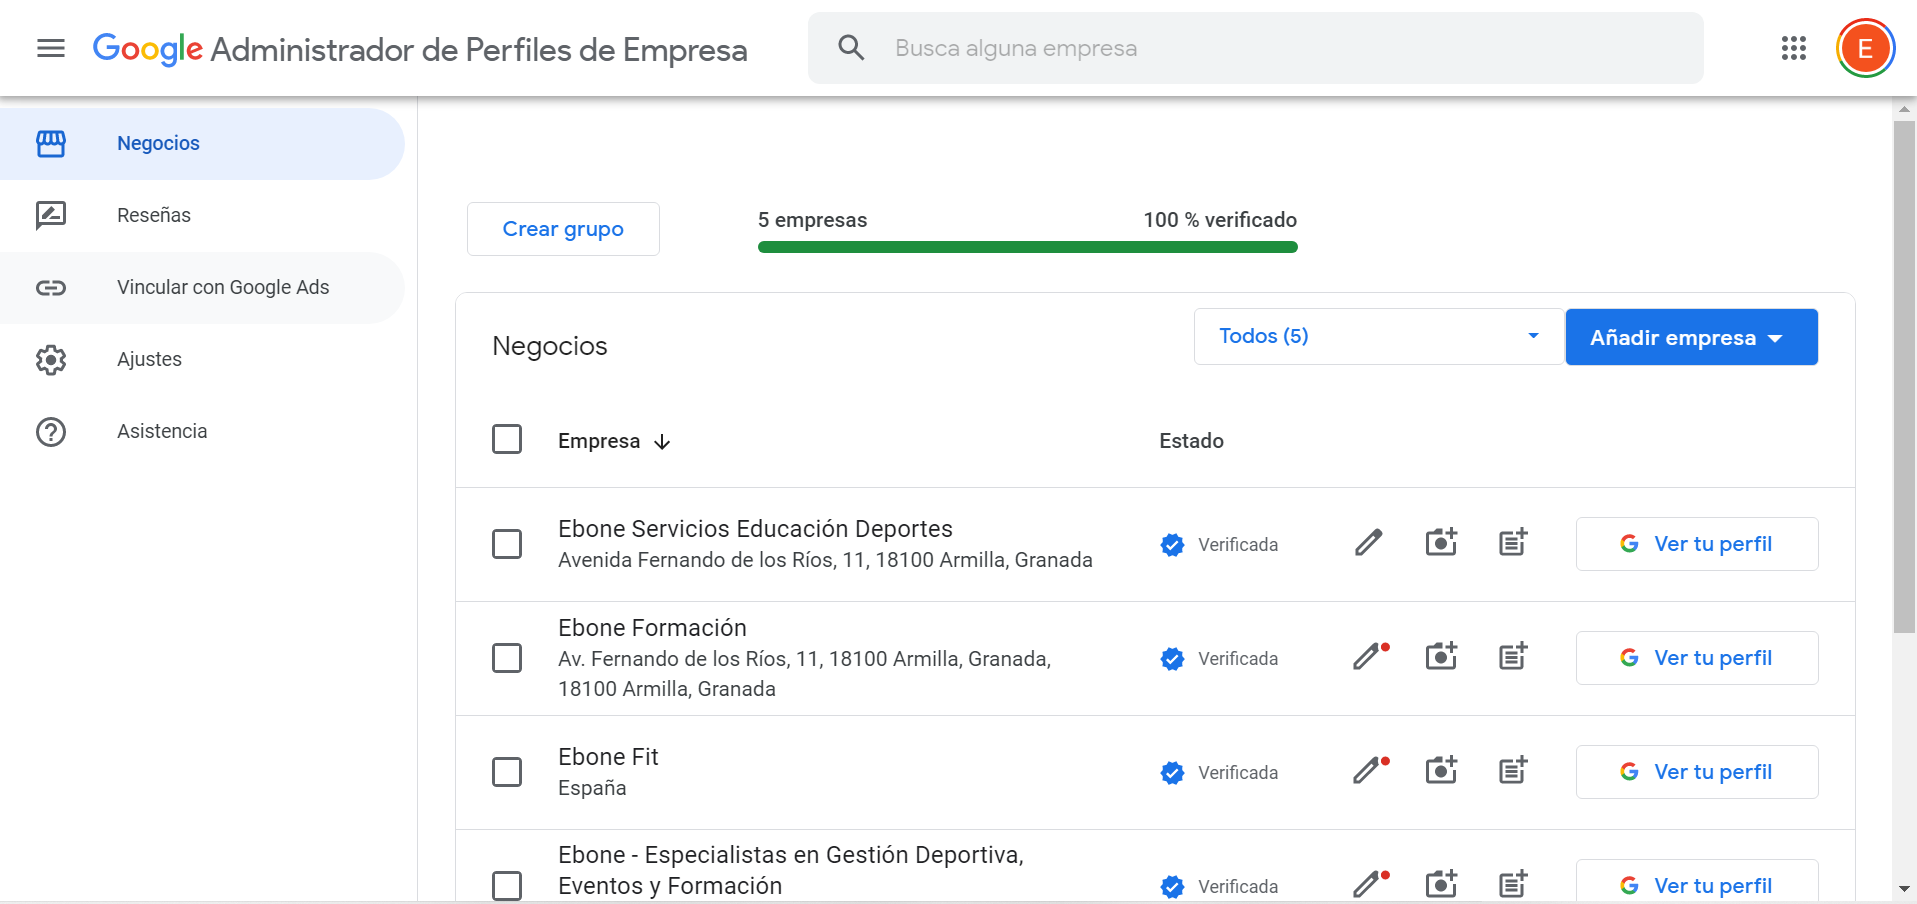Image resolution: width=1917 pixels, height=904 pixels.
Task: Check the box next to Ebone Fit
Action: coord(507,771)
